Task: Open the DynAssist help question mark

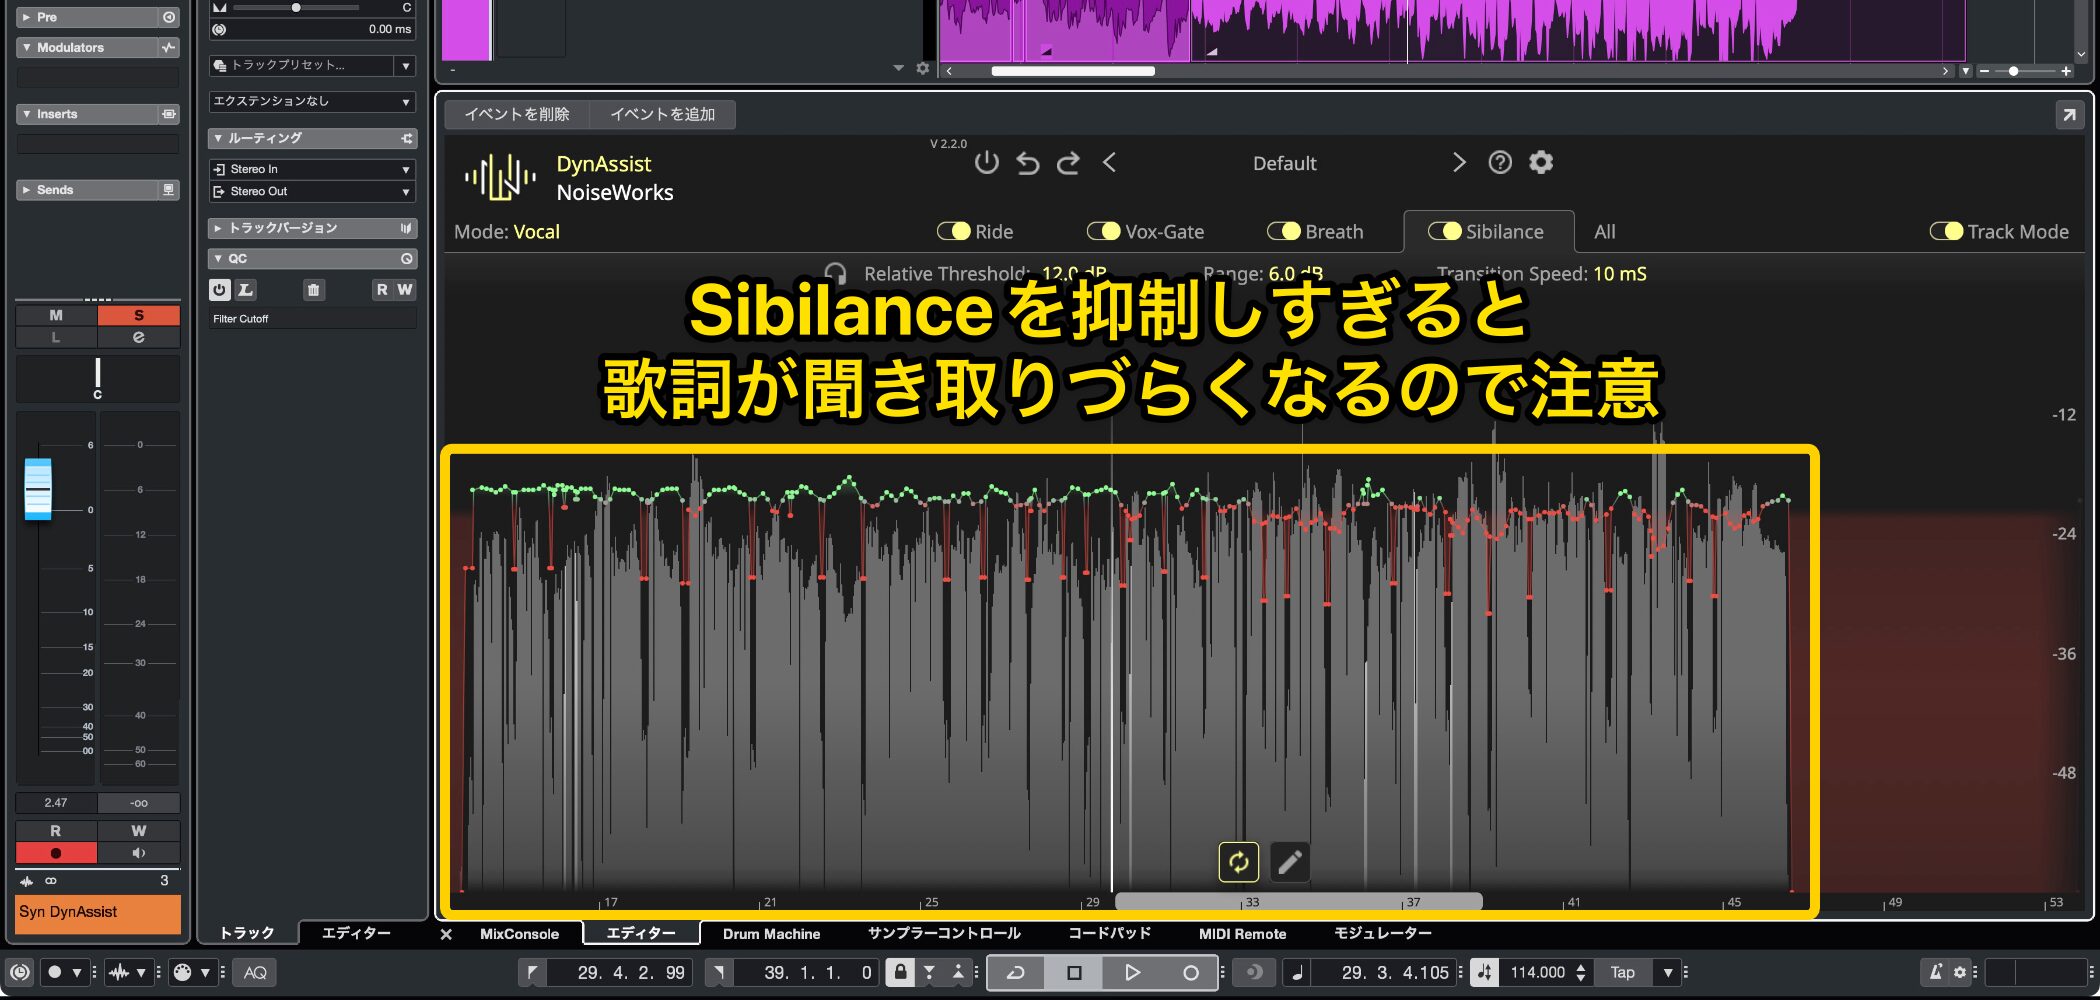Action: (1500, 163)
